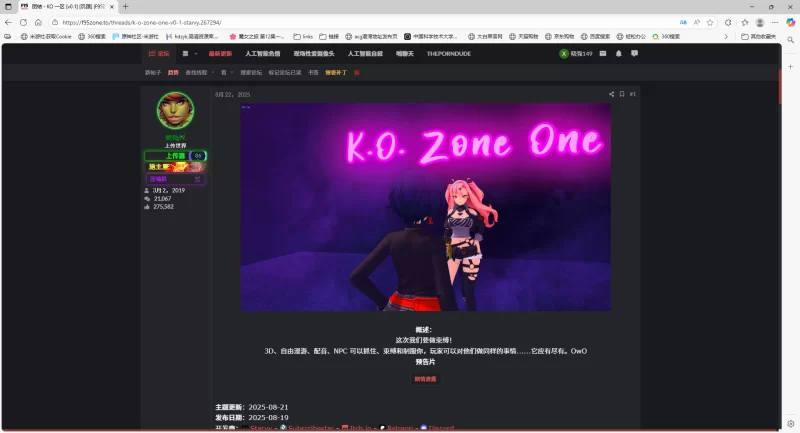Open the inbox envelope icon
The image size is (800, 433).
(603, 54)
